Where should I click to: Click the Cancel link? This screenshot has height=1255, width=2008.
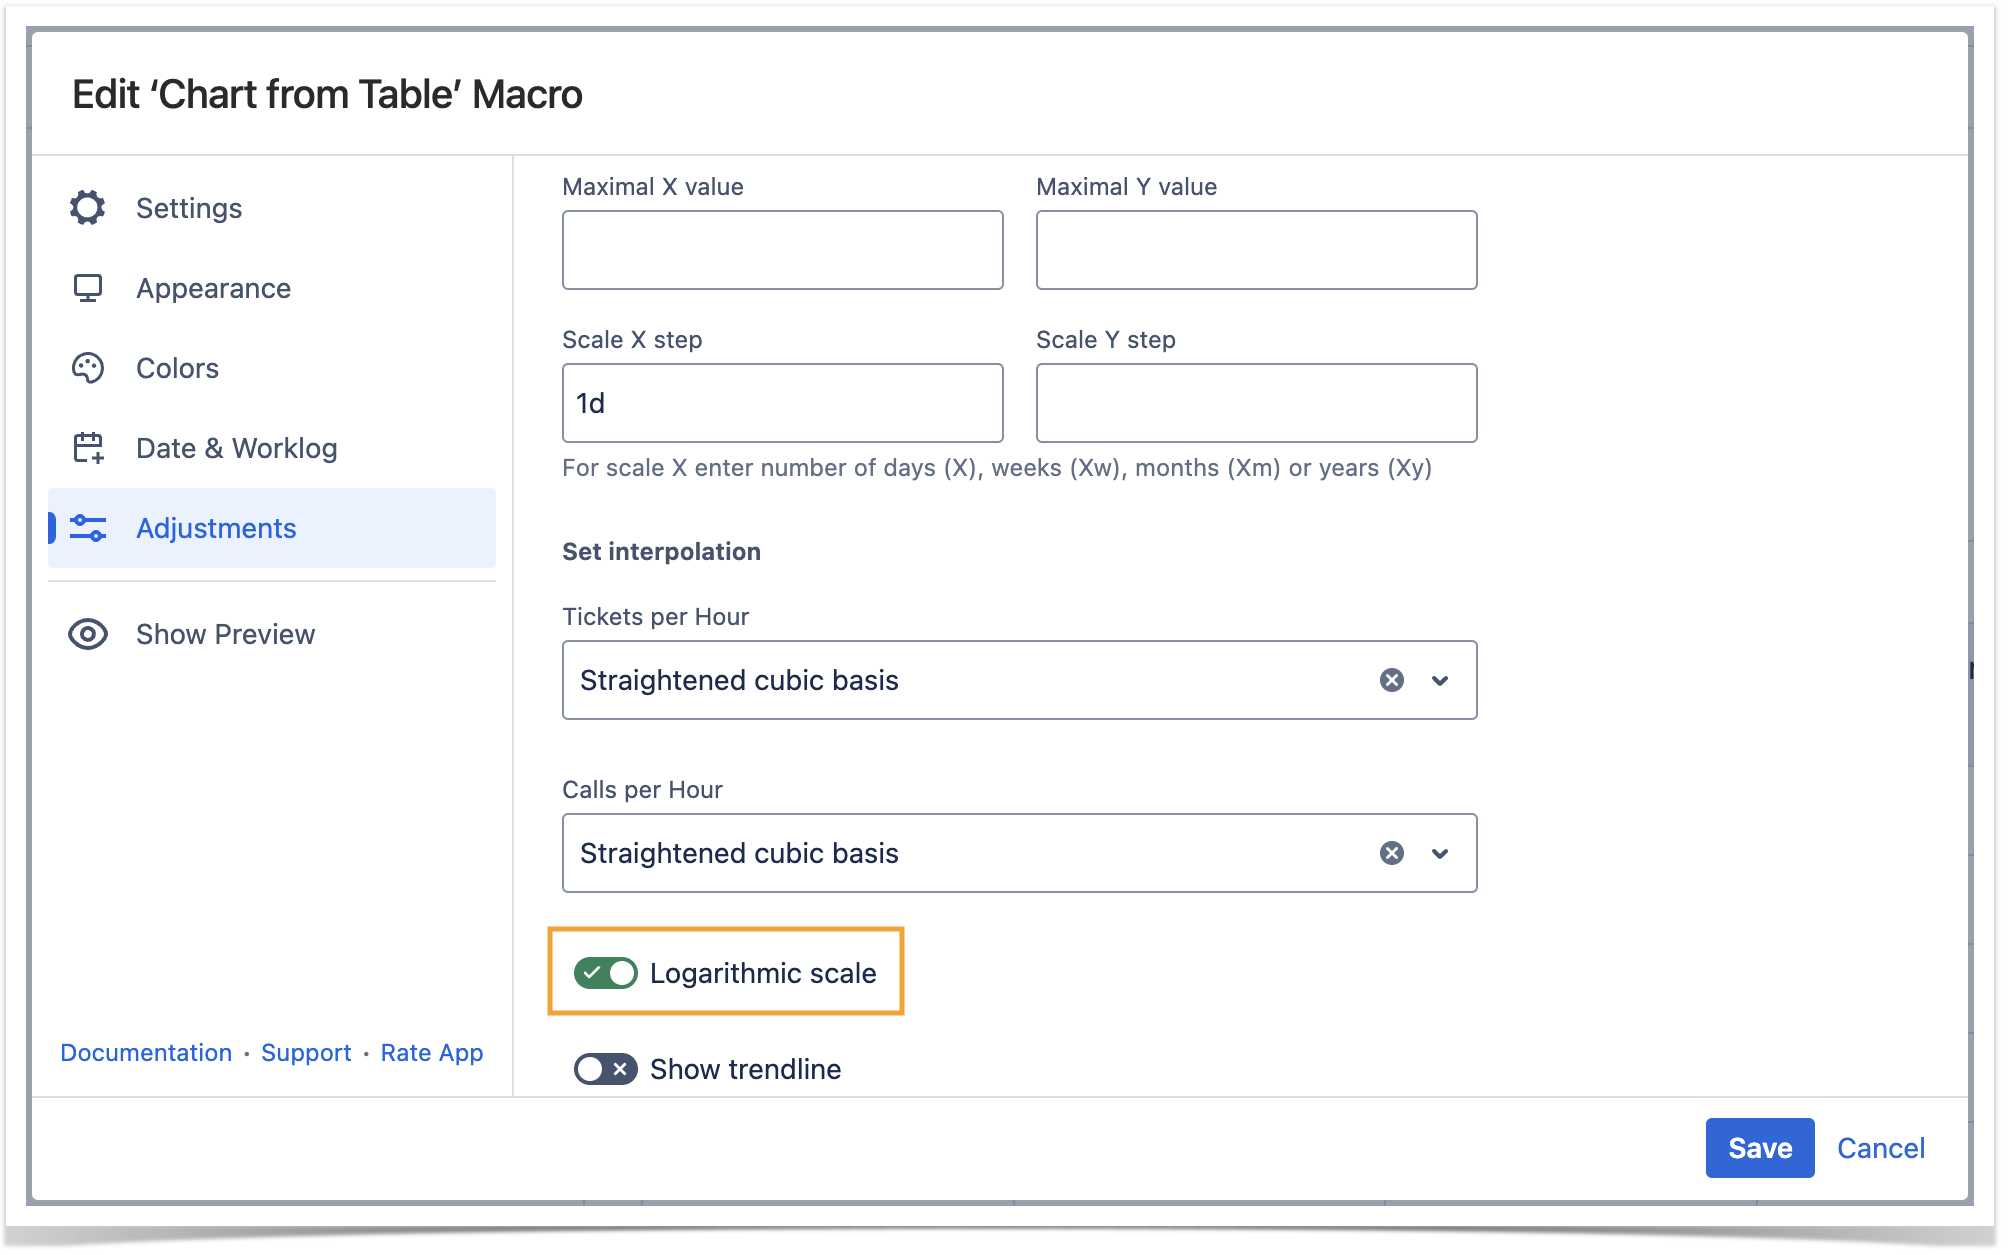tap(1880, 1148)
